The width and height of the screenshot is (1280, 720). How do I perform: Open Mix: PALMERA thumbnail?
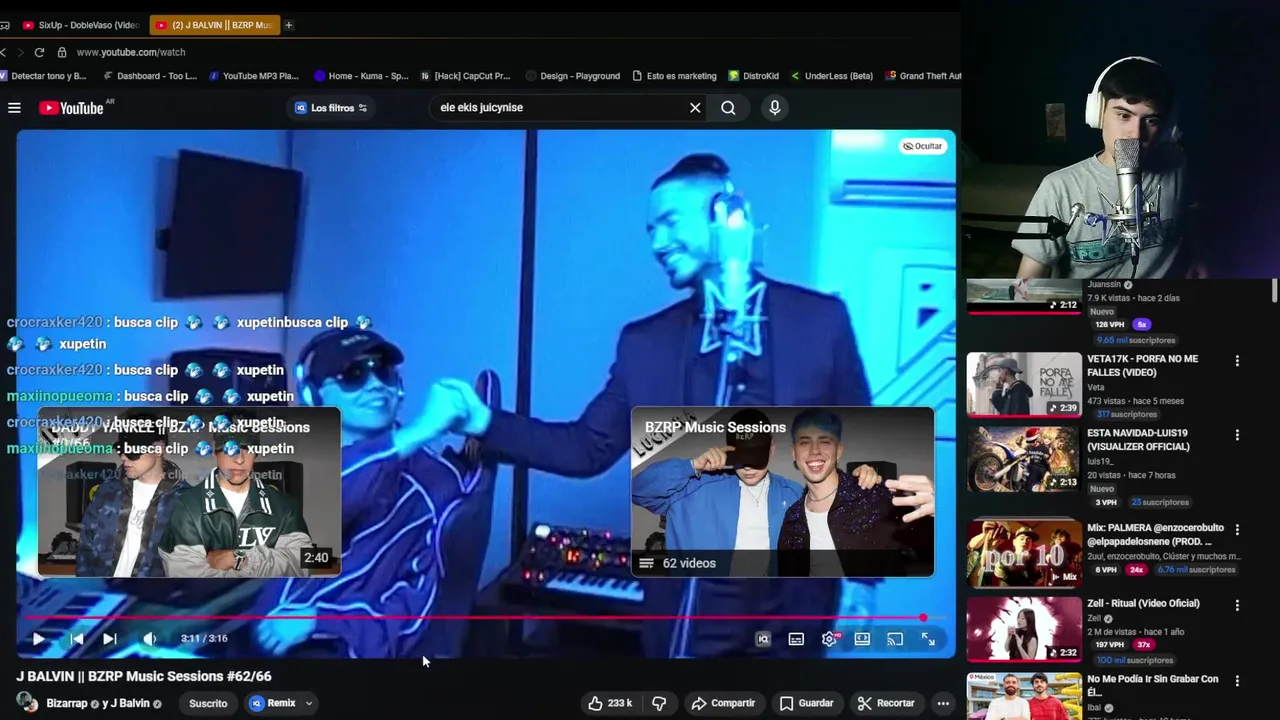click(1024, 553)
